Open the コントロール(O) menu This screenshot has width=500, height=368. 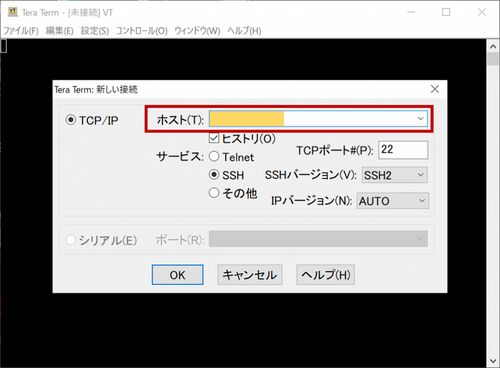point(141,31)
